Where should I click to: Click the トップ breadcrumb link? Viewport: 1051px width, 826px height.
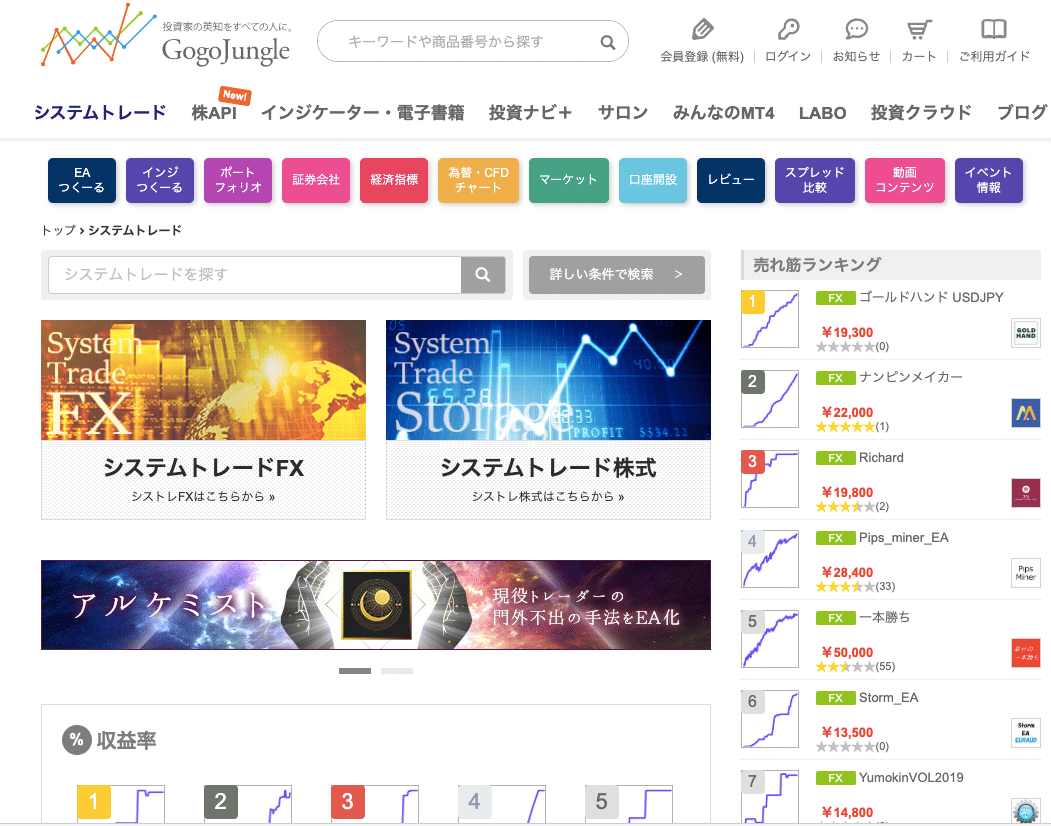pos(58,230)
